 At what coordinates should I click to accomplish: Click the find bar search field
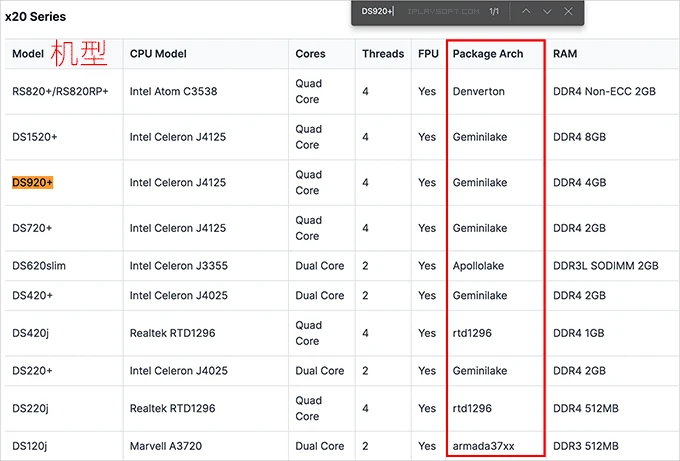tap(420, 11)
